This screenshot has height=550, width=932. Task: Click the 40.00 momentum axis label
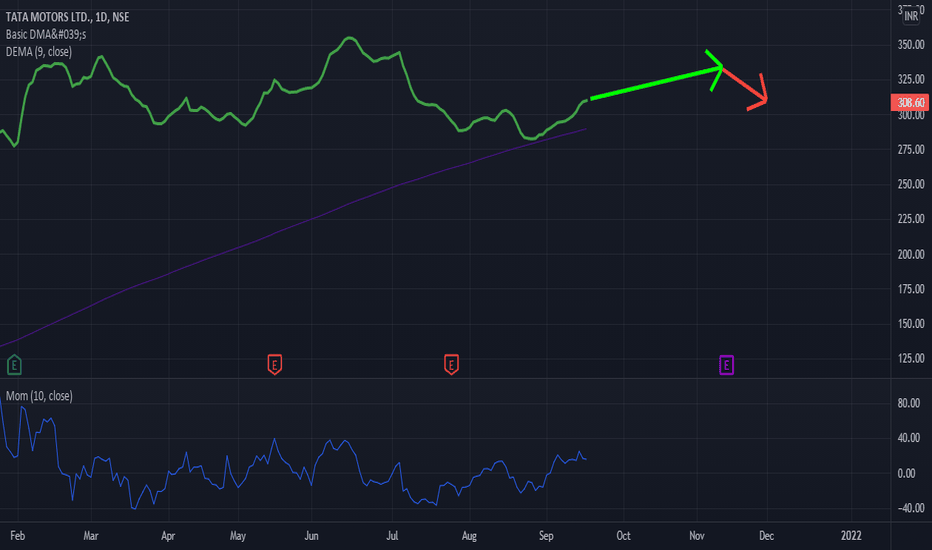click(909, 438)
